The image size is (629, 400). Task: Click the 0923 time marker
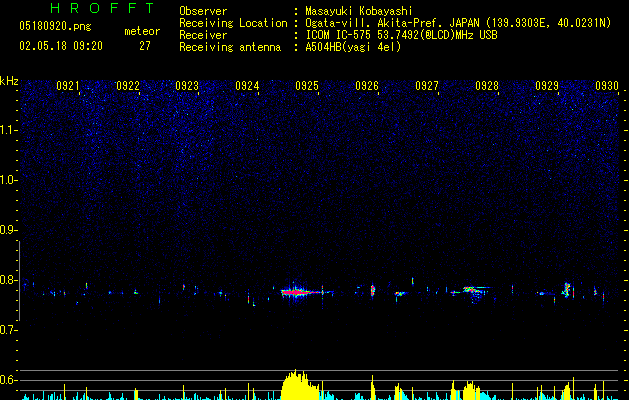(187, 86)
